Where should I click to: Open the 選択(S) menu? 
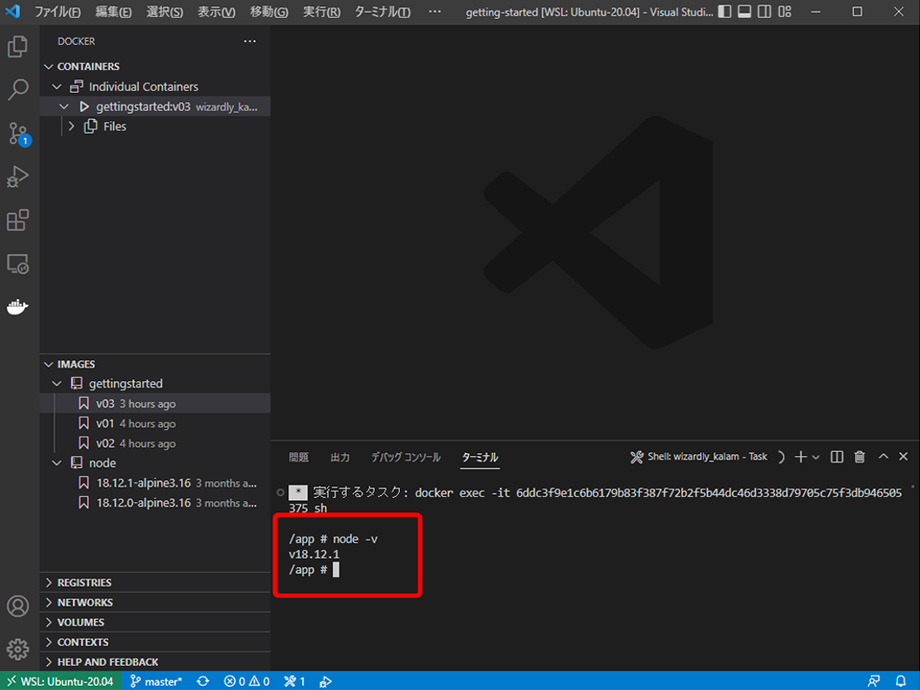[164, 12]
